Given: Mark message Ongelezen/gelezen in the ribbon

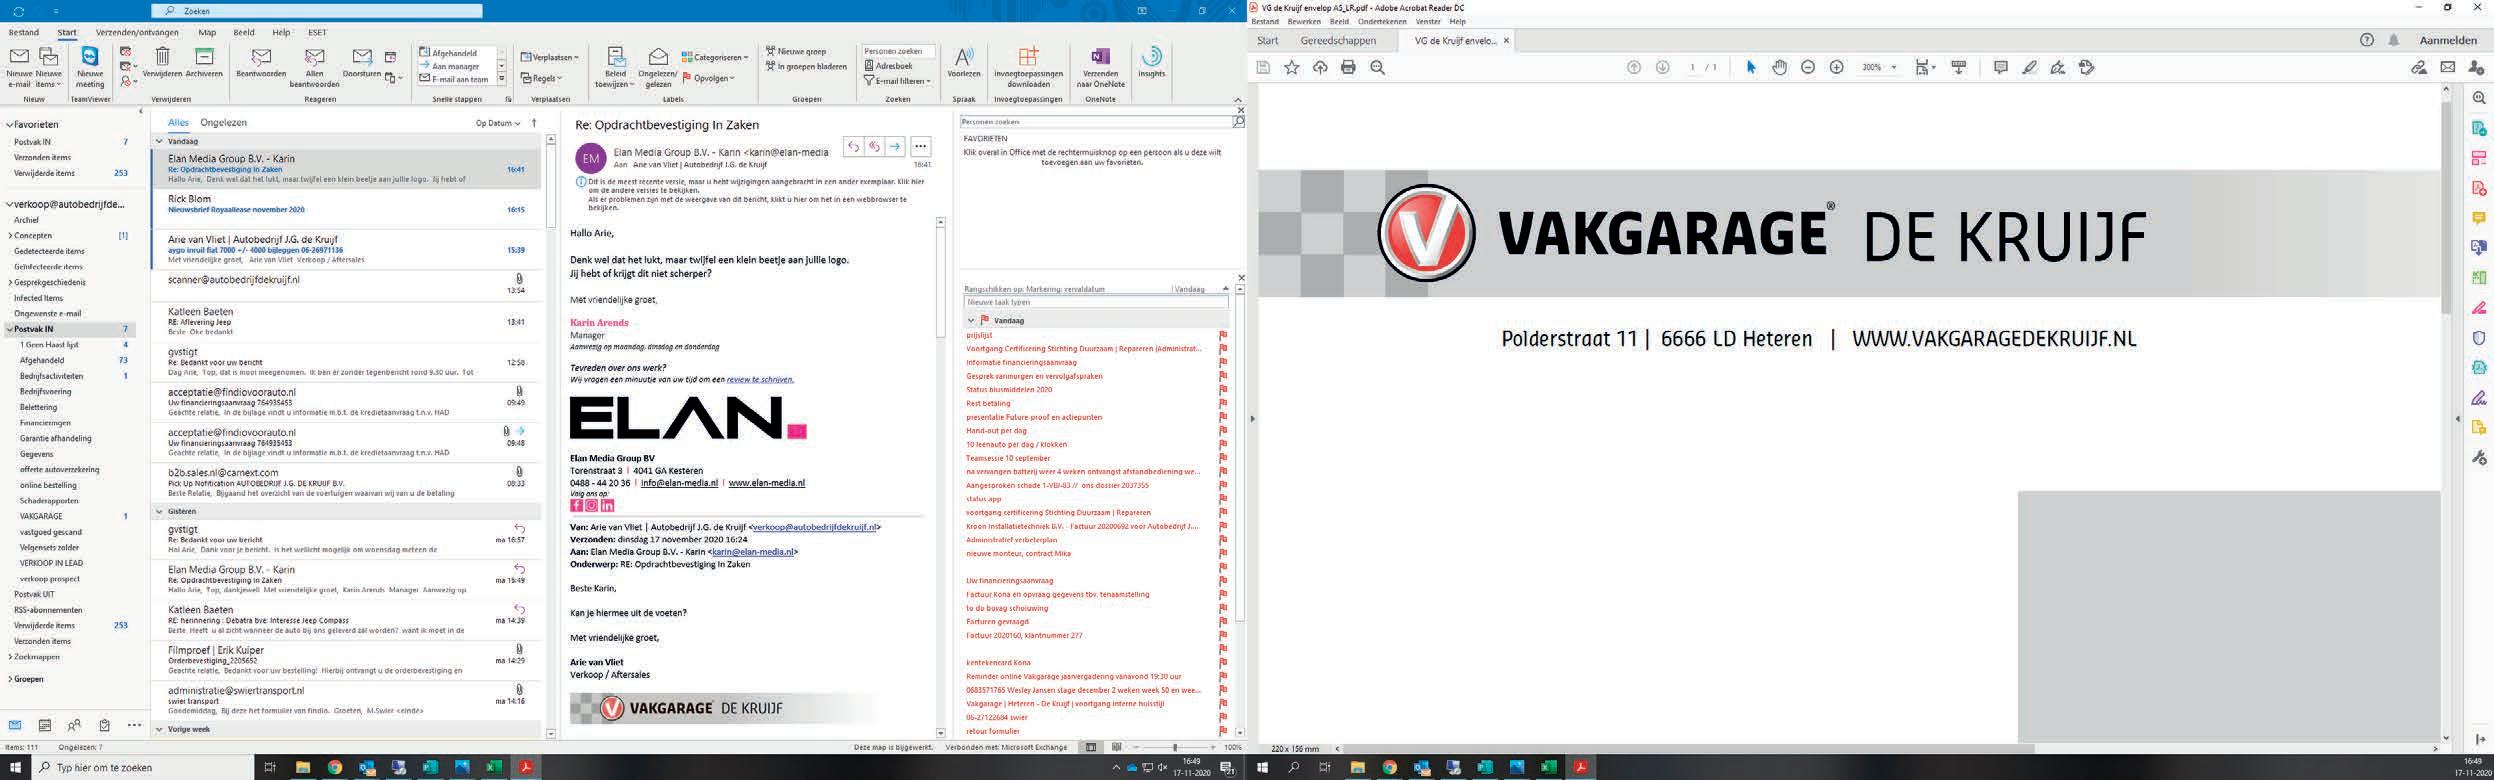Looking at the screenshot, I should (658, 67).
